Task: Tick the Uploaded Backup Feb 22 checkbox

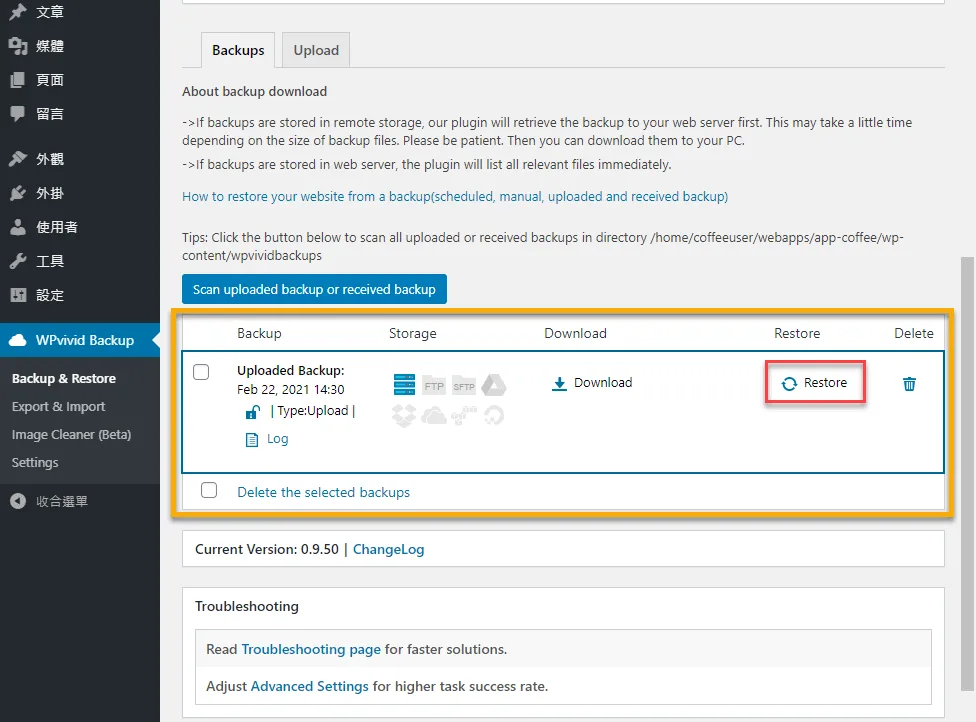Action: point(201,372)
